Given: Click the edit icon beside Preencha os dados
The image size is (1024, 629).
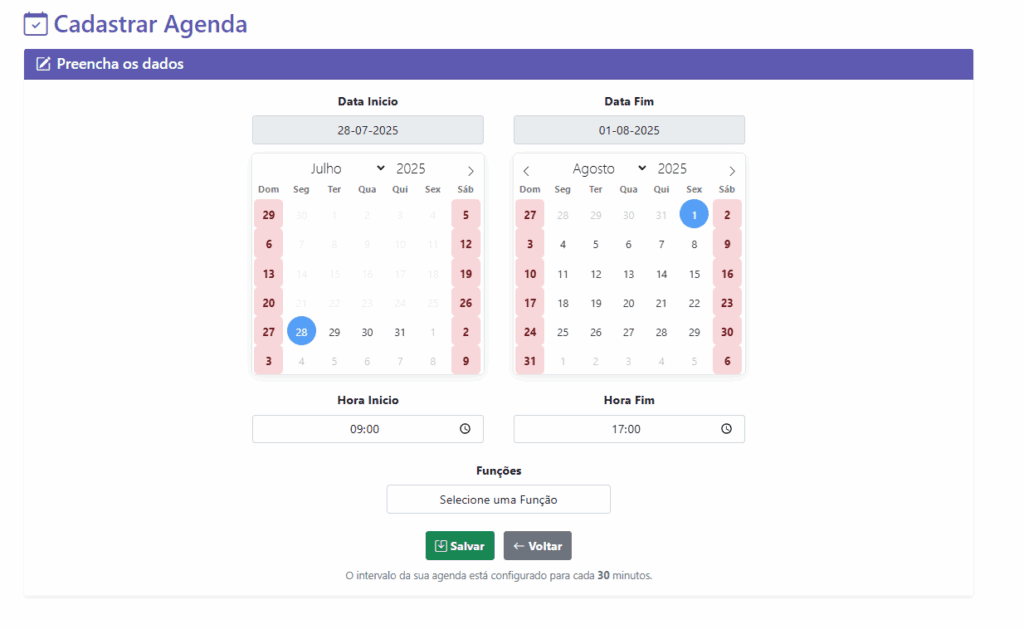Looking at the screenshot, I should pos(43,64).
